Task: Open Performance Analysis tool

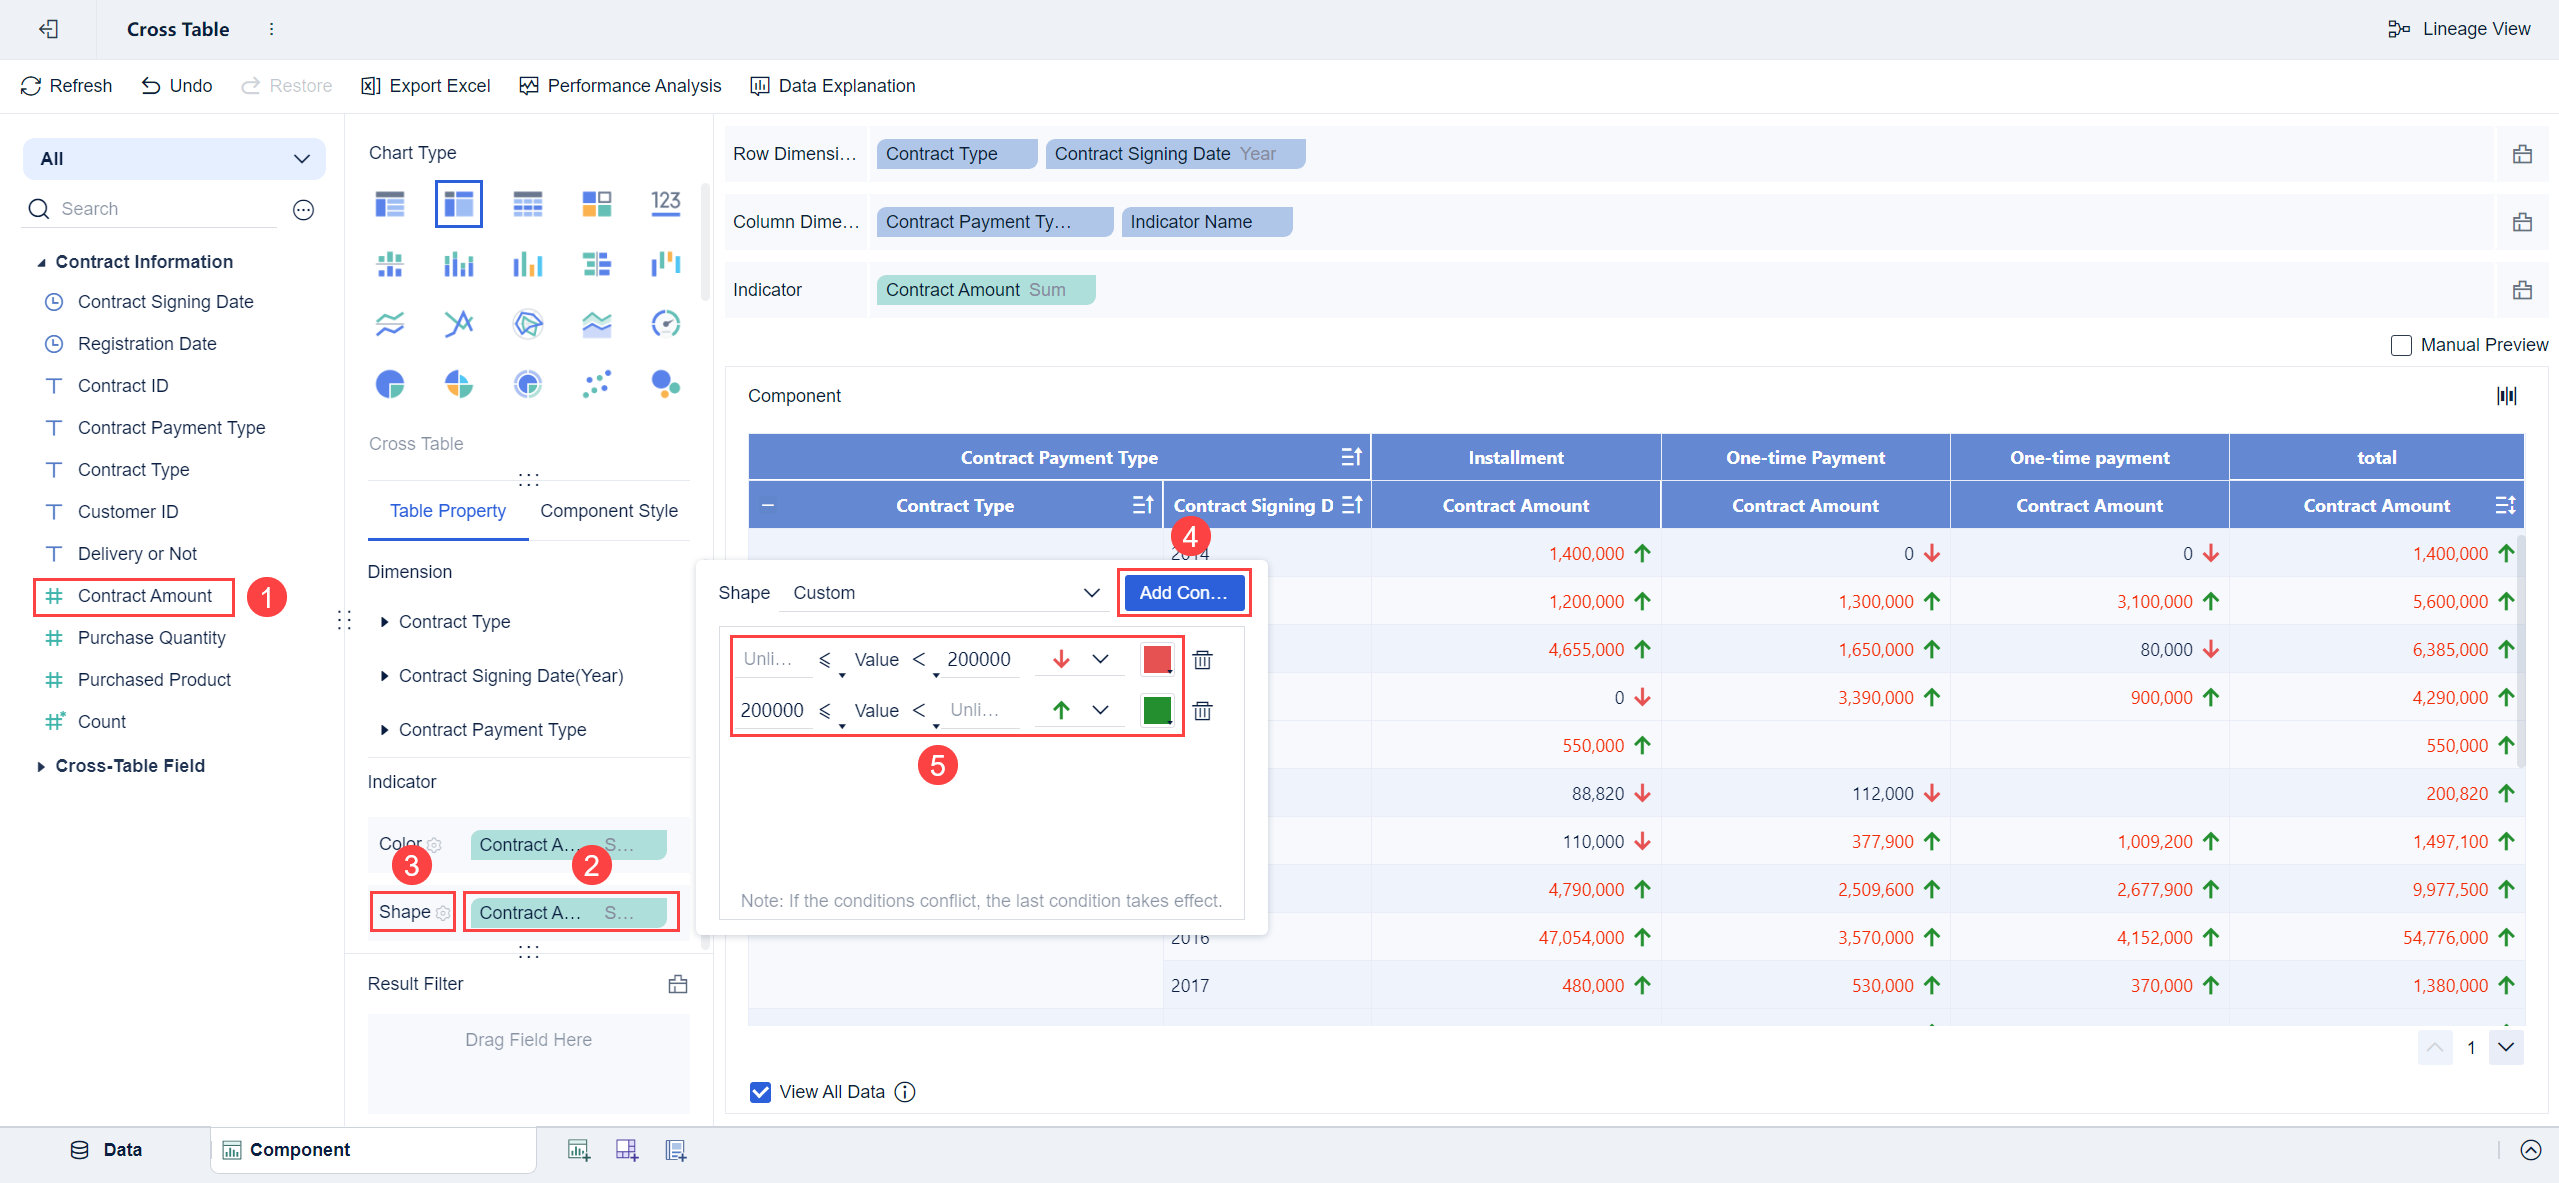Action: coord(620,86)
